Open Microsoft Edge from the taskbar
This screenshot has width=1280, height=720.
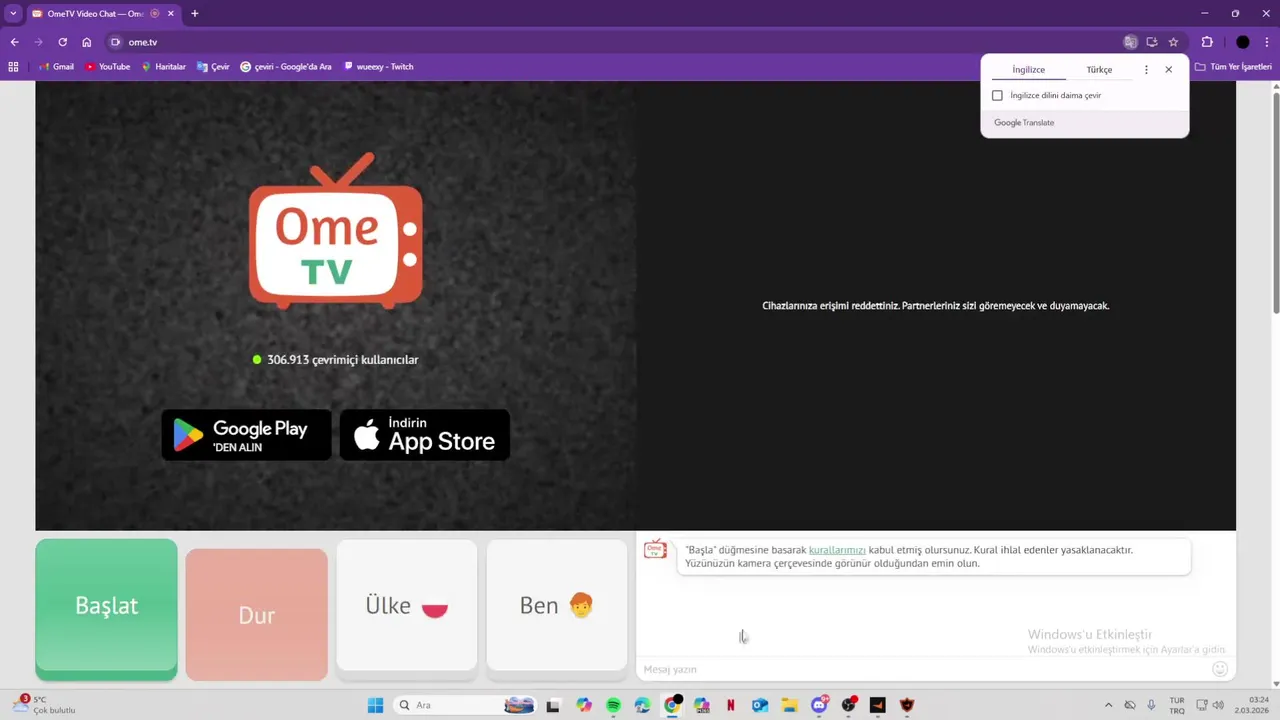(642, 705)
